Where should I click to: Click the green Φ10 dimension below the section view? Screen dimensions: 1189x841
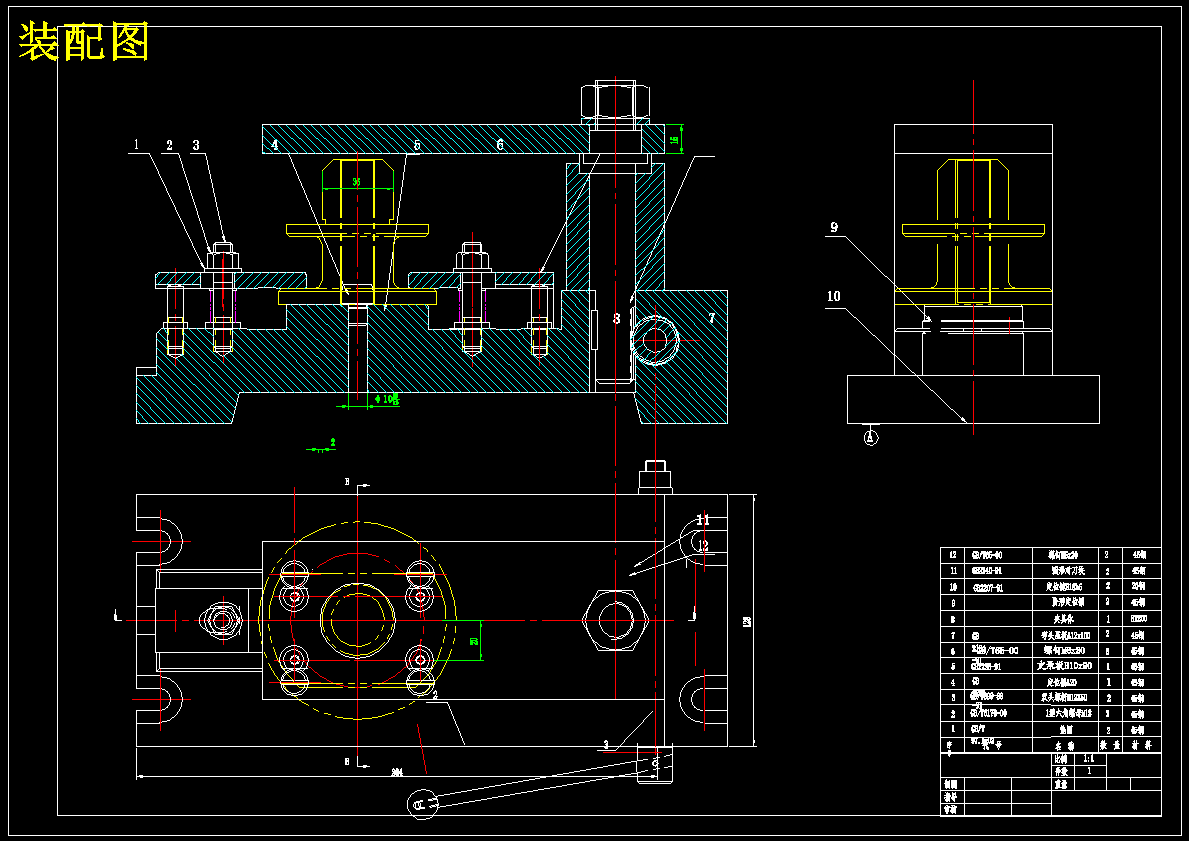click(387, 399)
